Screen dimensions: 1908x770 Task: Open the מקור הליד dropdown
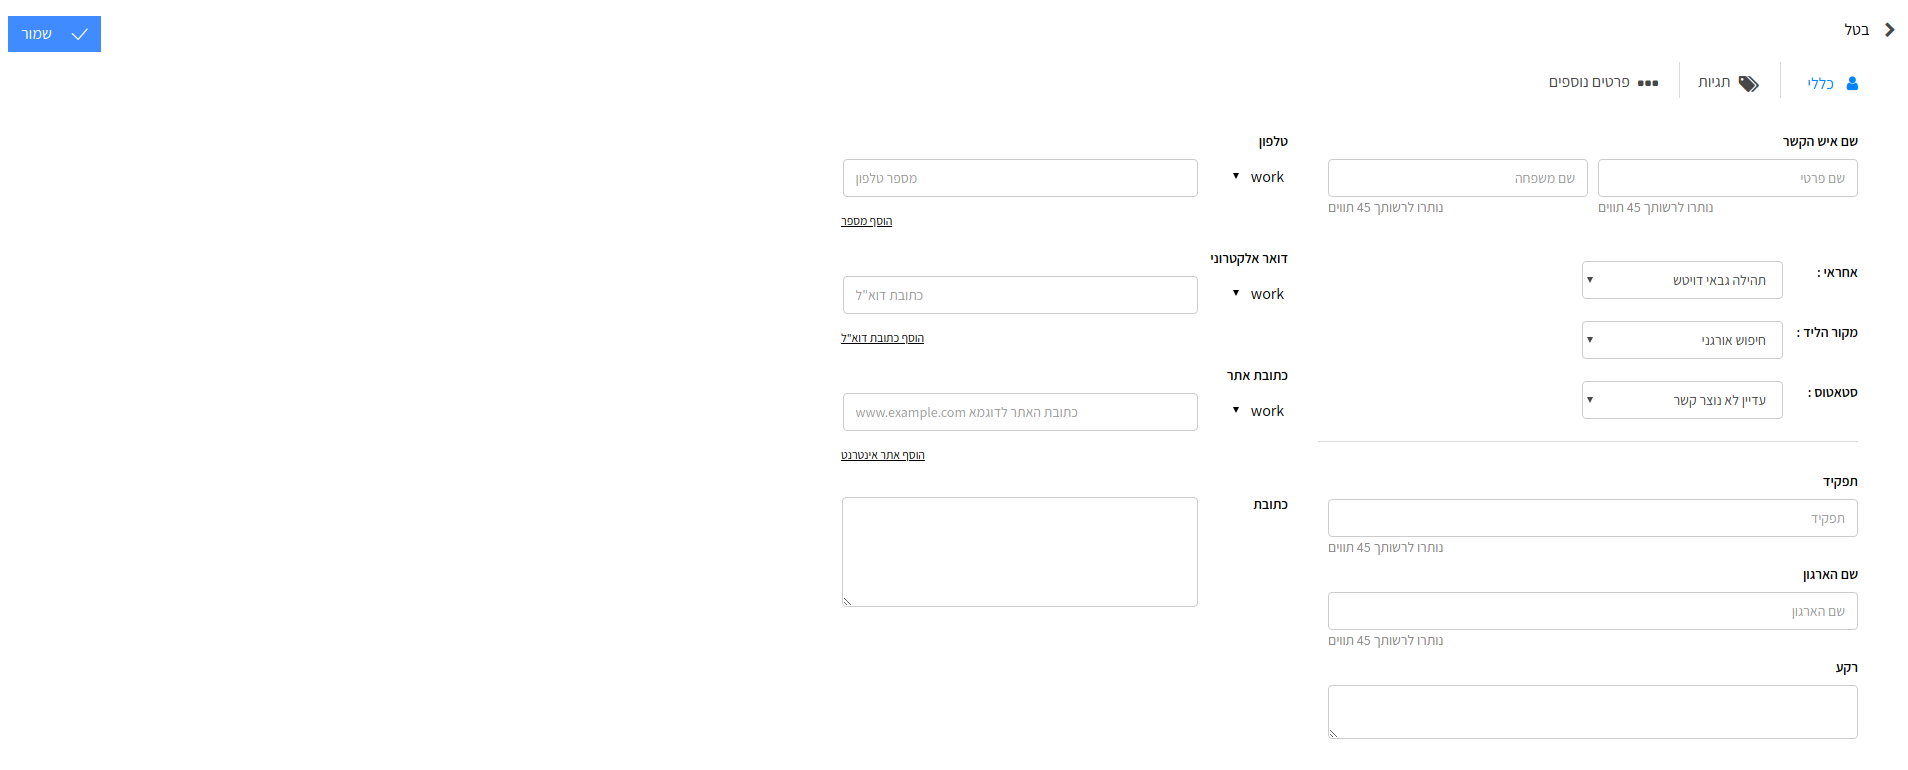coord(1682,340)
